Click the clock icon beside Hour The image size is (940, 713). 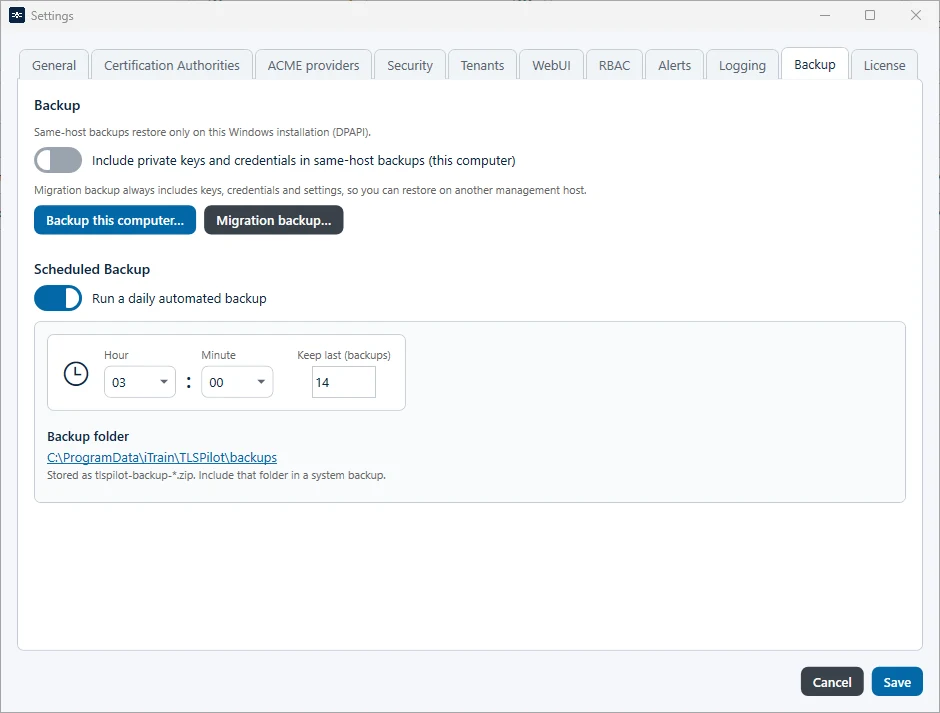pos(76,374)
